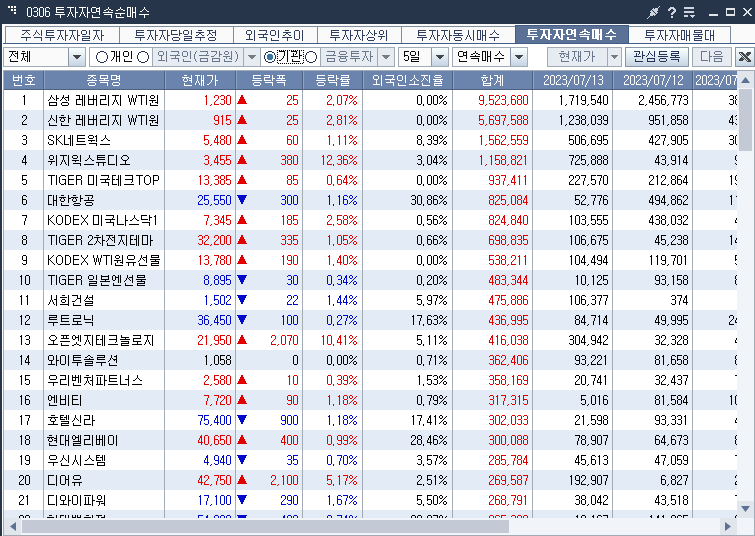The width and height of the screenshot is (755, 536).
Task: Click the horizontal scrollbar thumb
Action: coord(265,526)
